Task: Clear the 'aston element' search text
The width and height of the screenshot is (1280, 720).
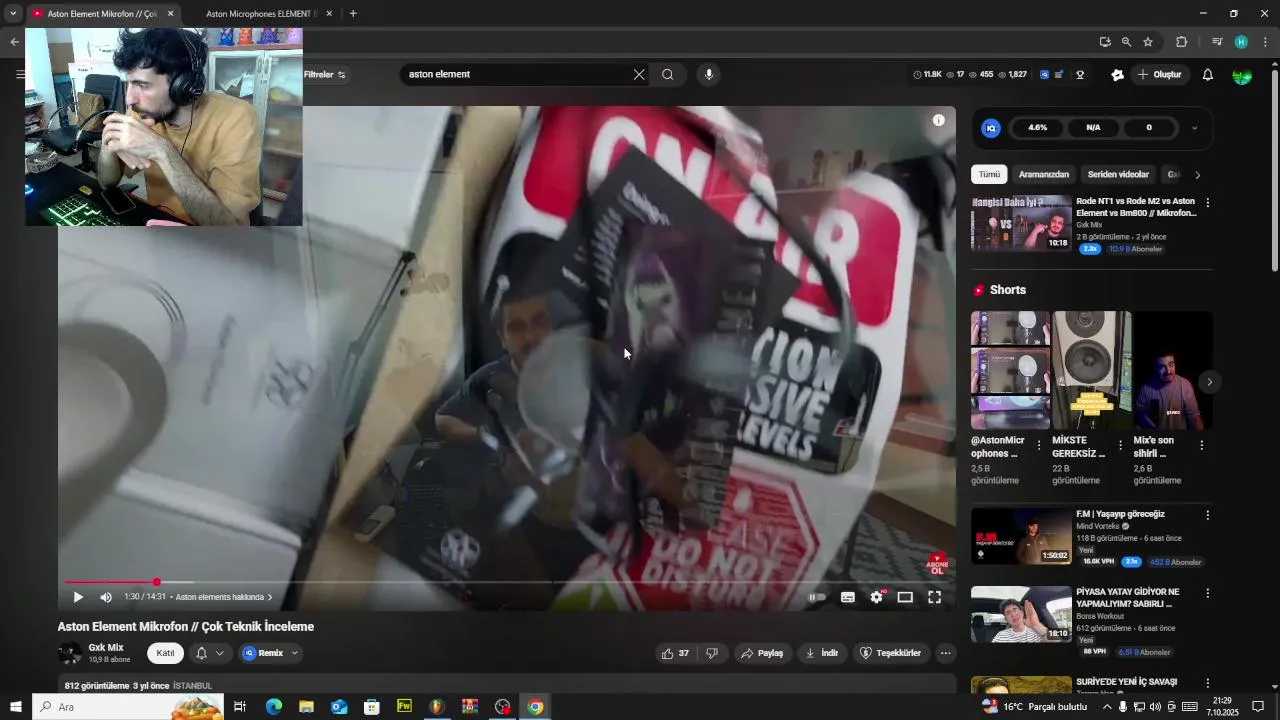Action: pos(639,74)
